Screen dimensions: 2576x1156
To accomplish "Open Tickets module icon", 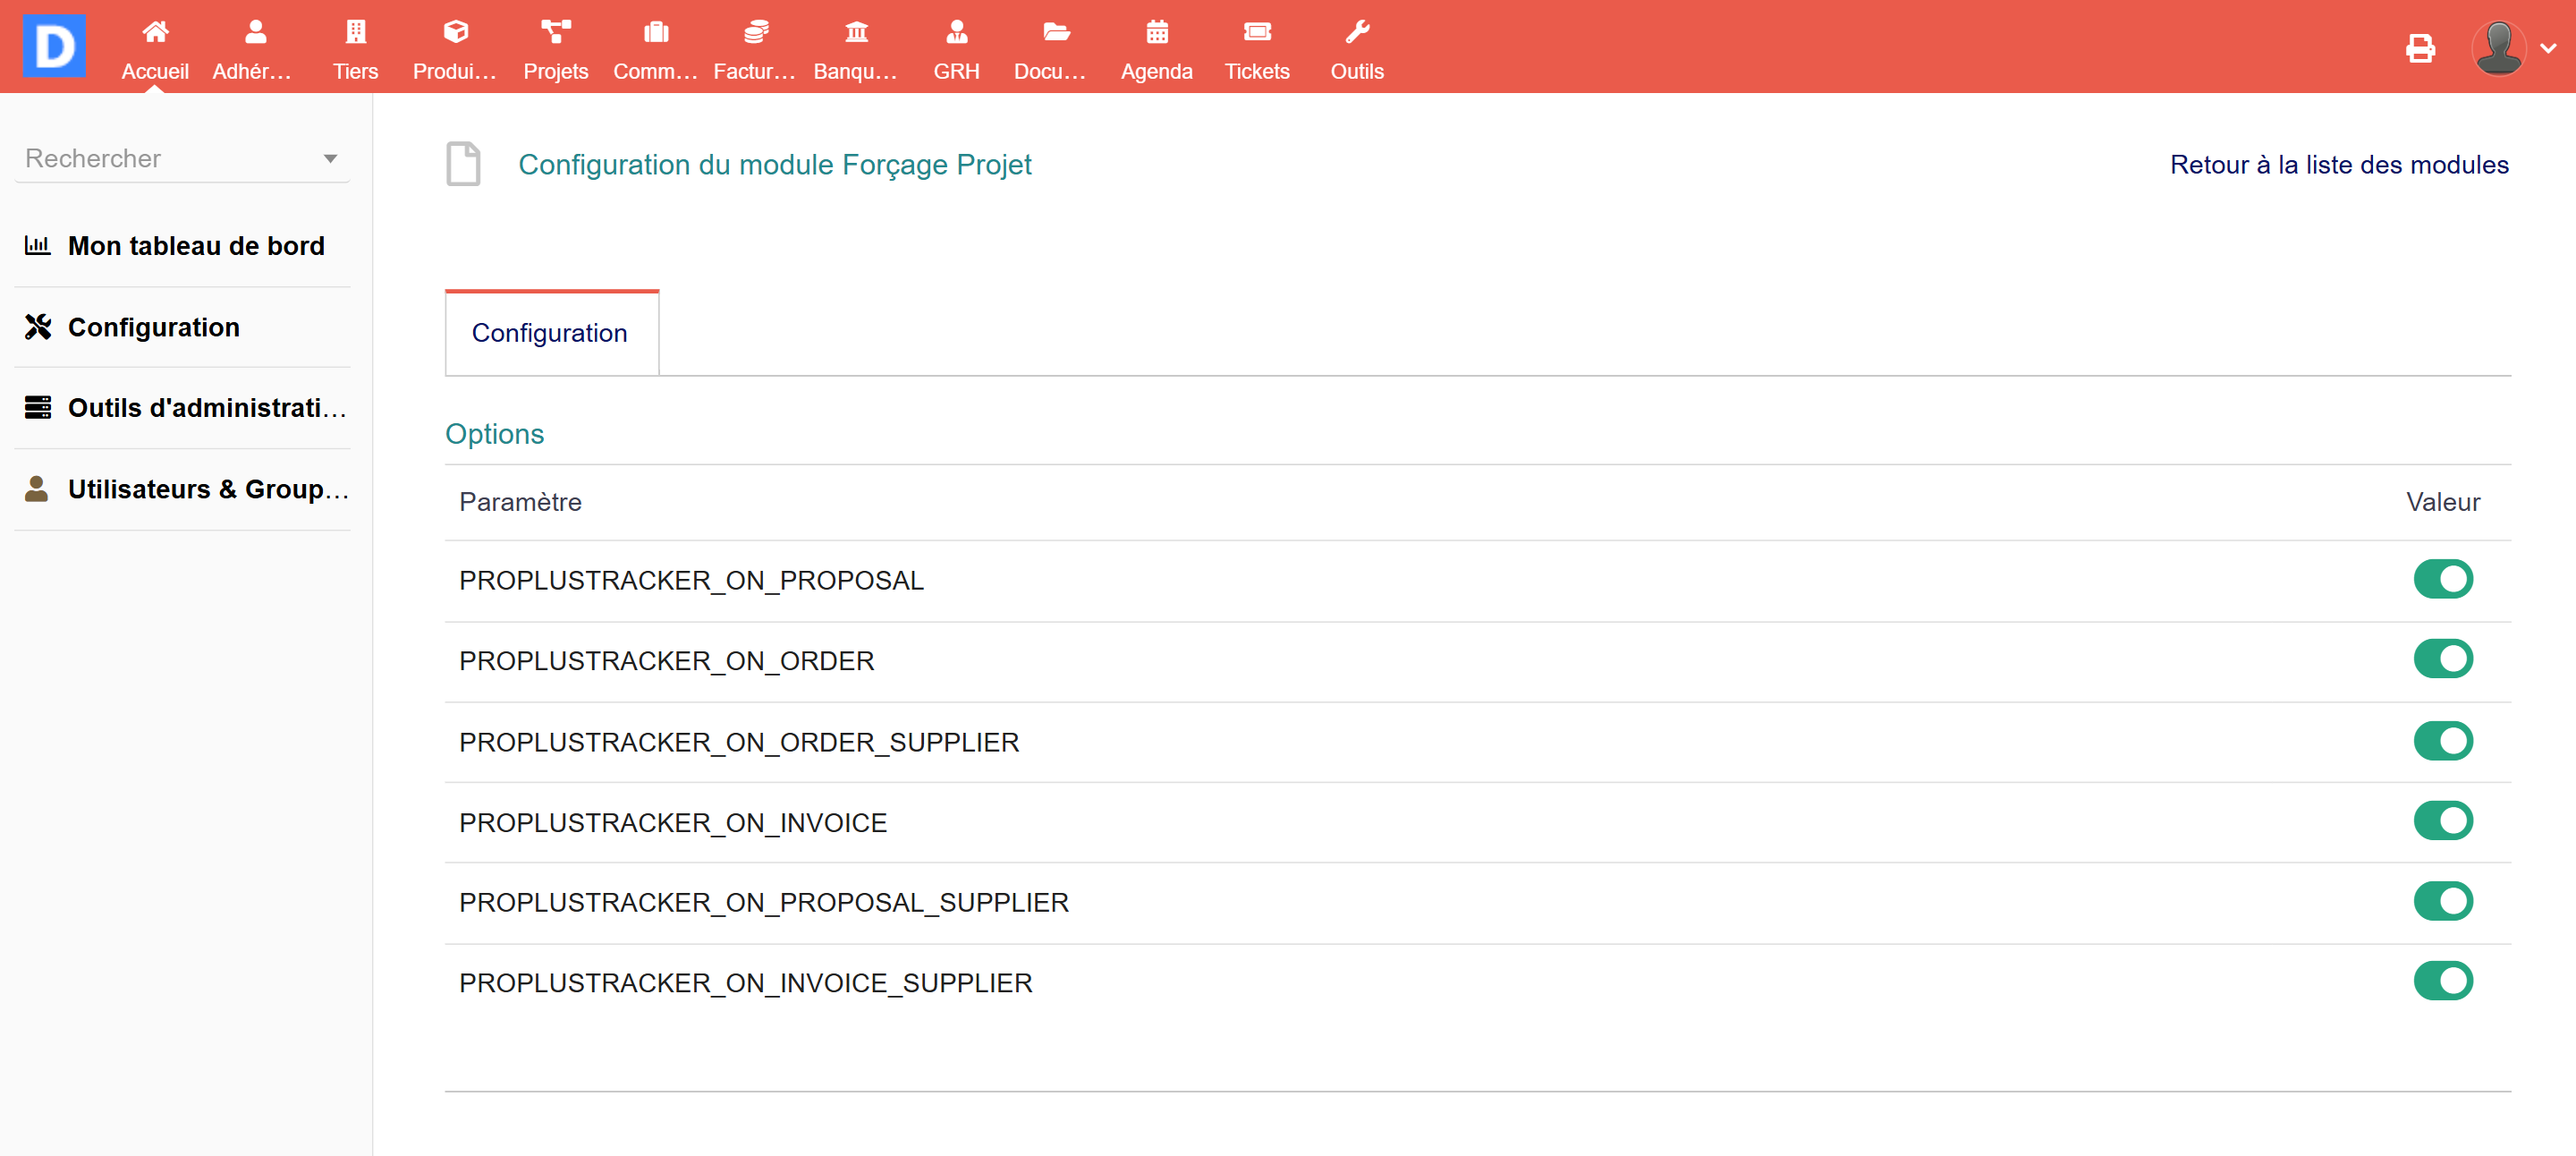I will tap(1256, 33).
